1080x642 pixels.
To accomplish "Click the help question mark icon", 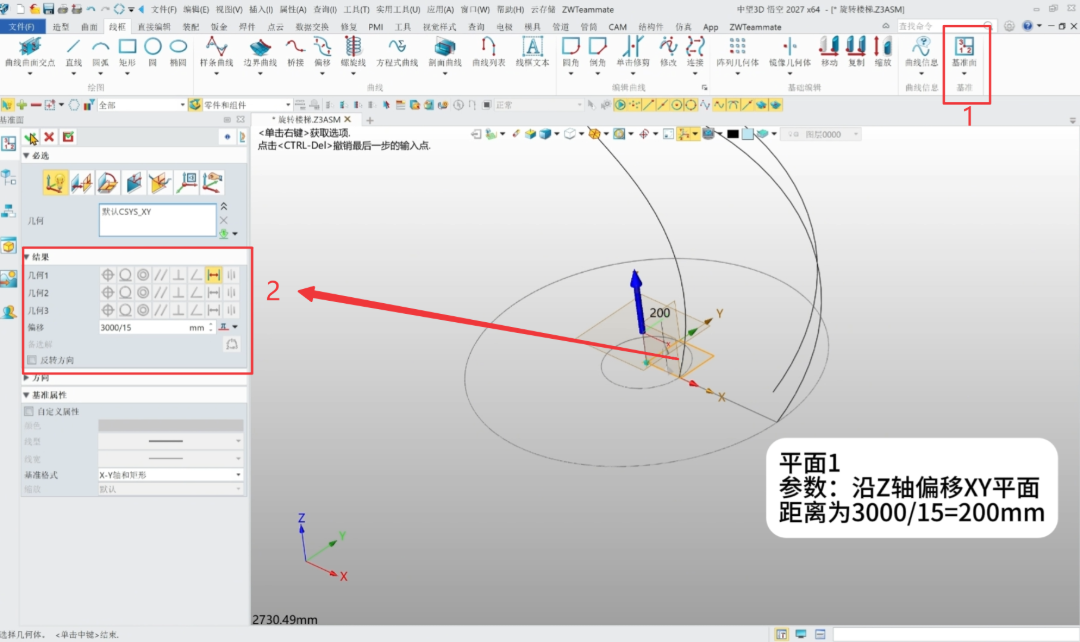I will click(x=1027, y=26).
